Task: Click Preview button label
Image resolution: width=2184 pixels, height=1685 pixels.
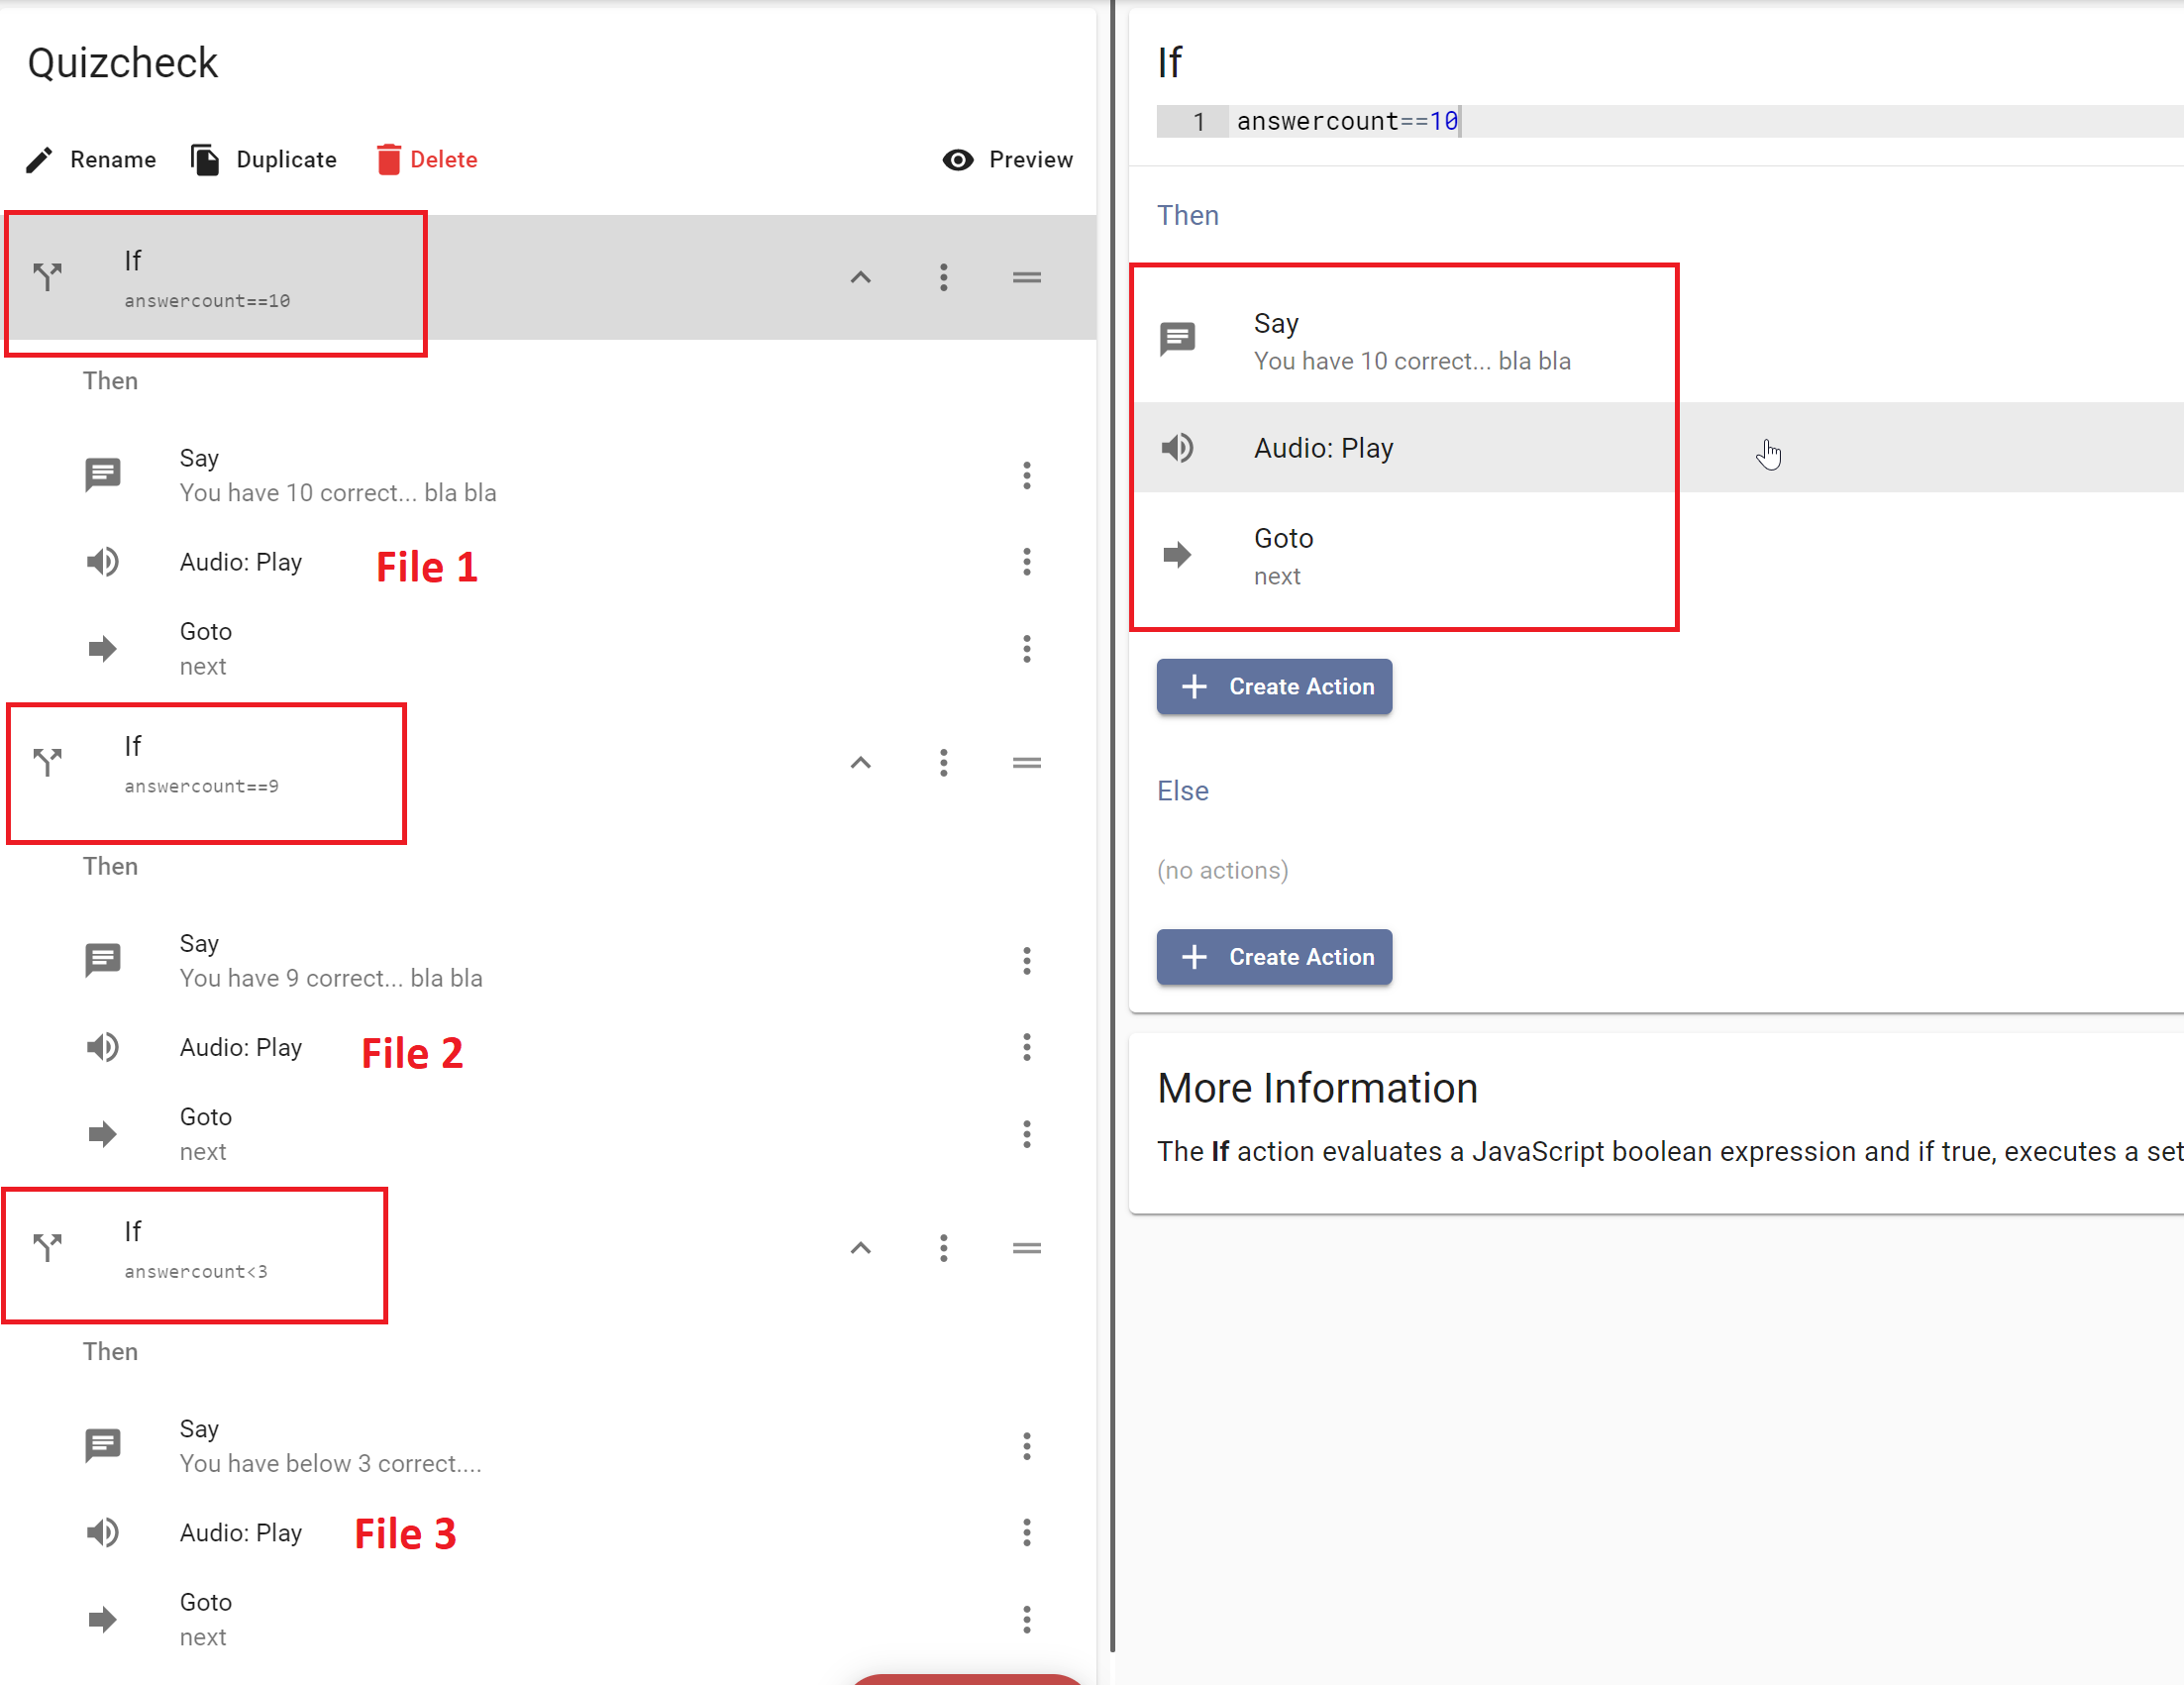Action: tap(1031, 160)
